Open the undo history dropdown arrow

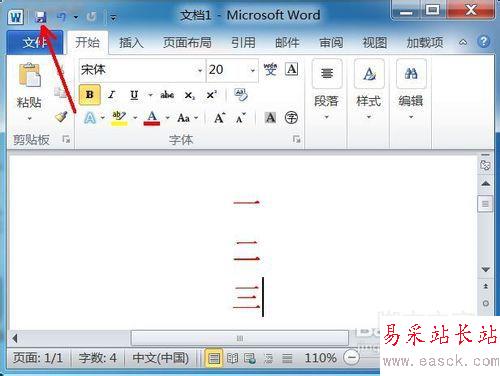point(76,17)
